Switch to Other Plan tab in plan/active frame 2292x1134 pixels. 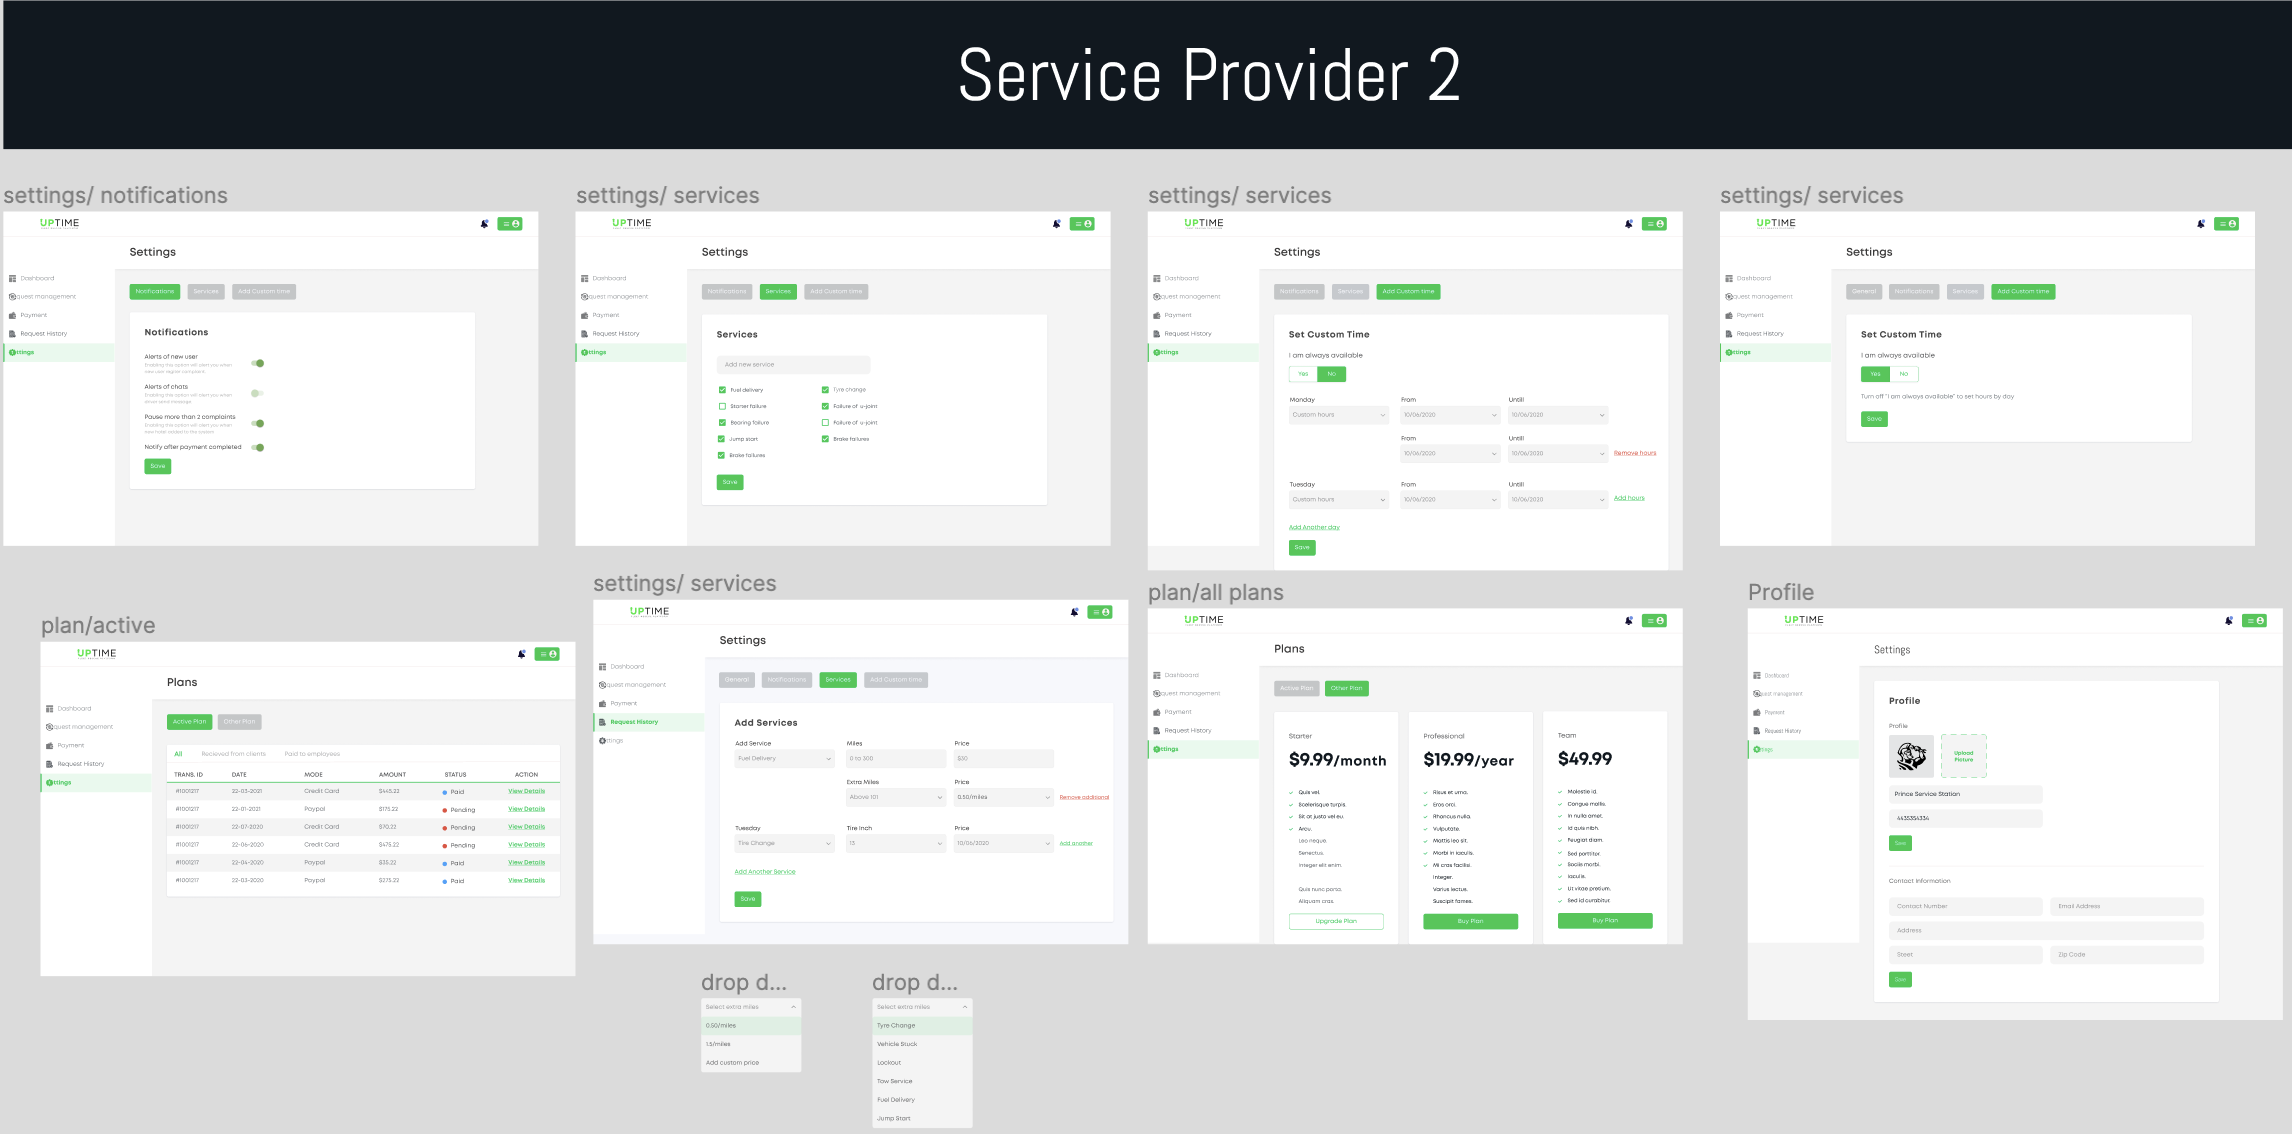point(239,722)
